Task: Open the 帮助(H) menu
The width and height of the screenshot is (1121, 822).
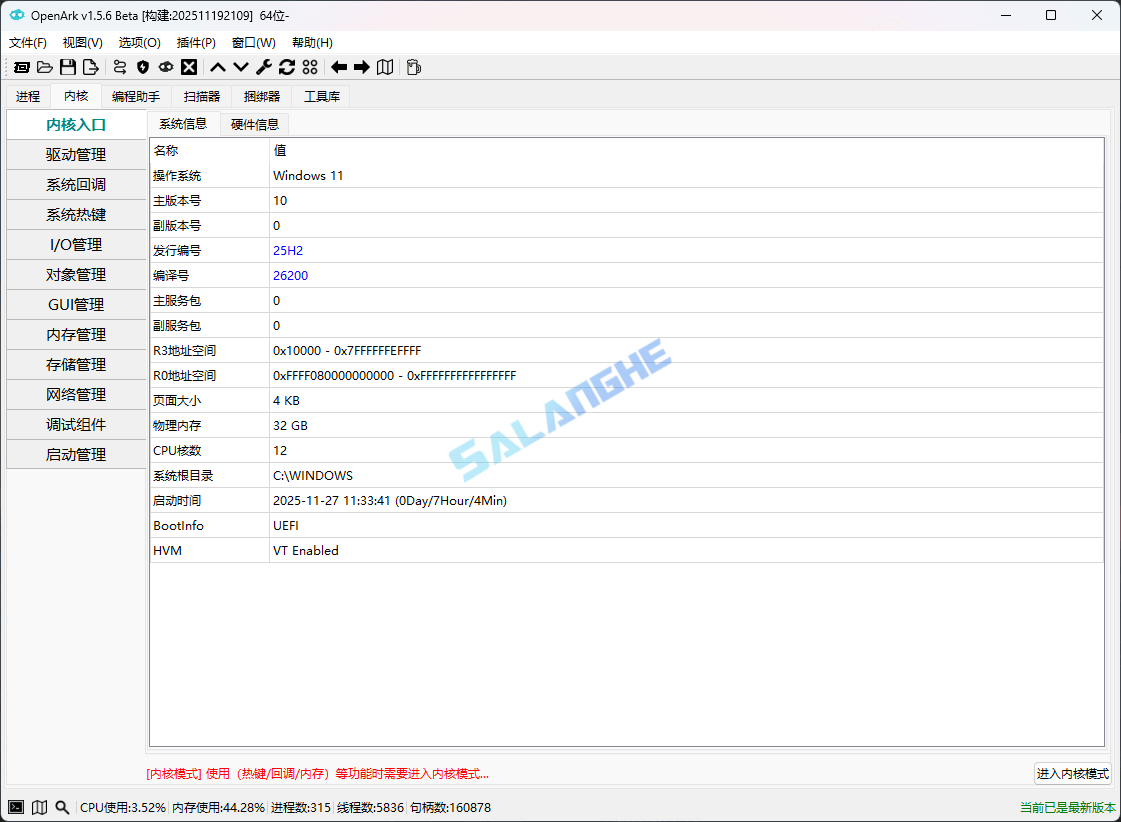Action: click(311, 42)
